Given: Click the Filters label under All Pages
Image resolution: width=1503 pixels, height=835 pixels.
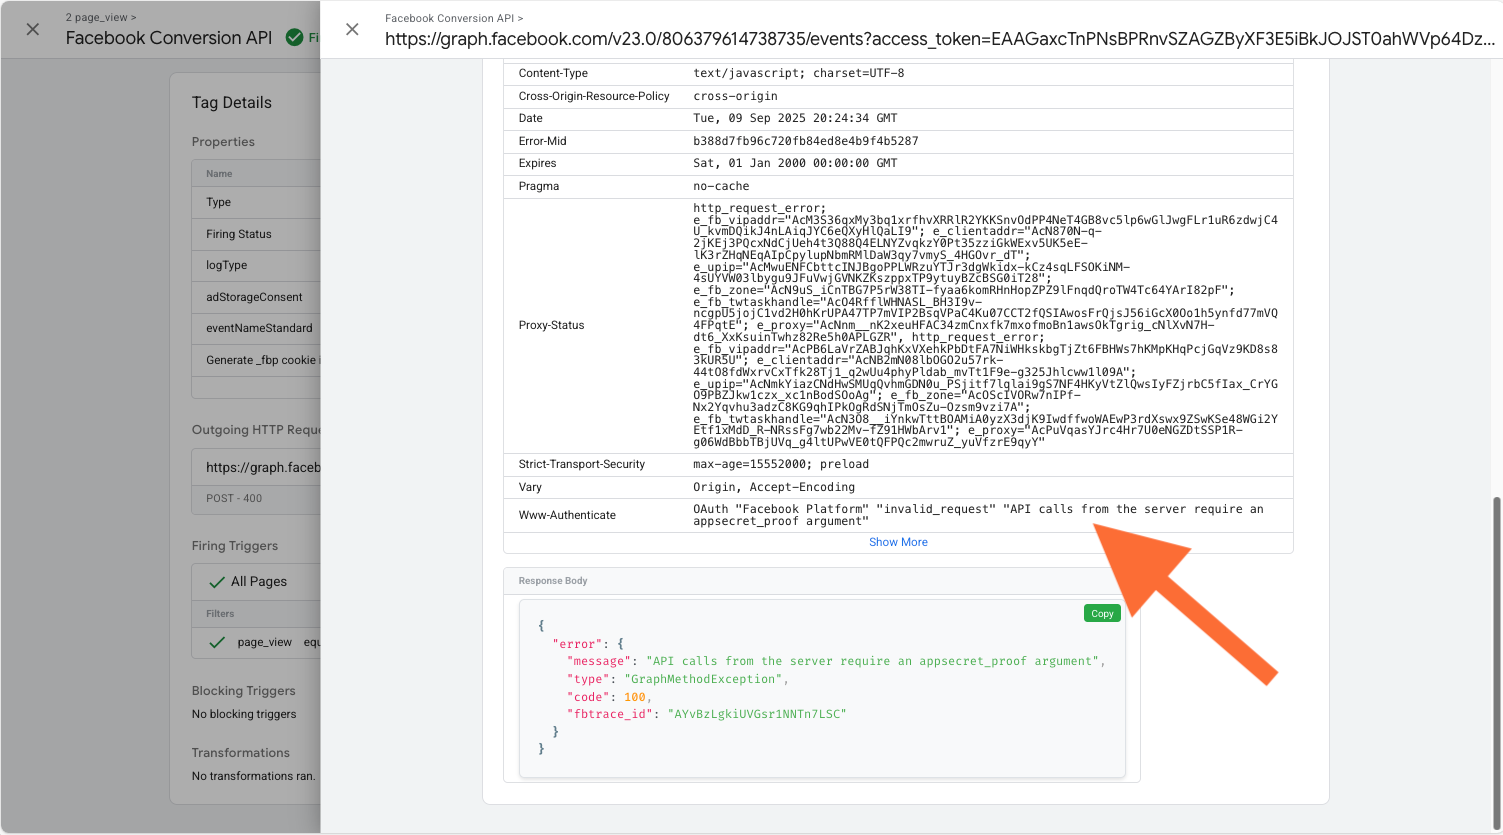Looking at the screenshot, I should coord(220,614).
